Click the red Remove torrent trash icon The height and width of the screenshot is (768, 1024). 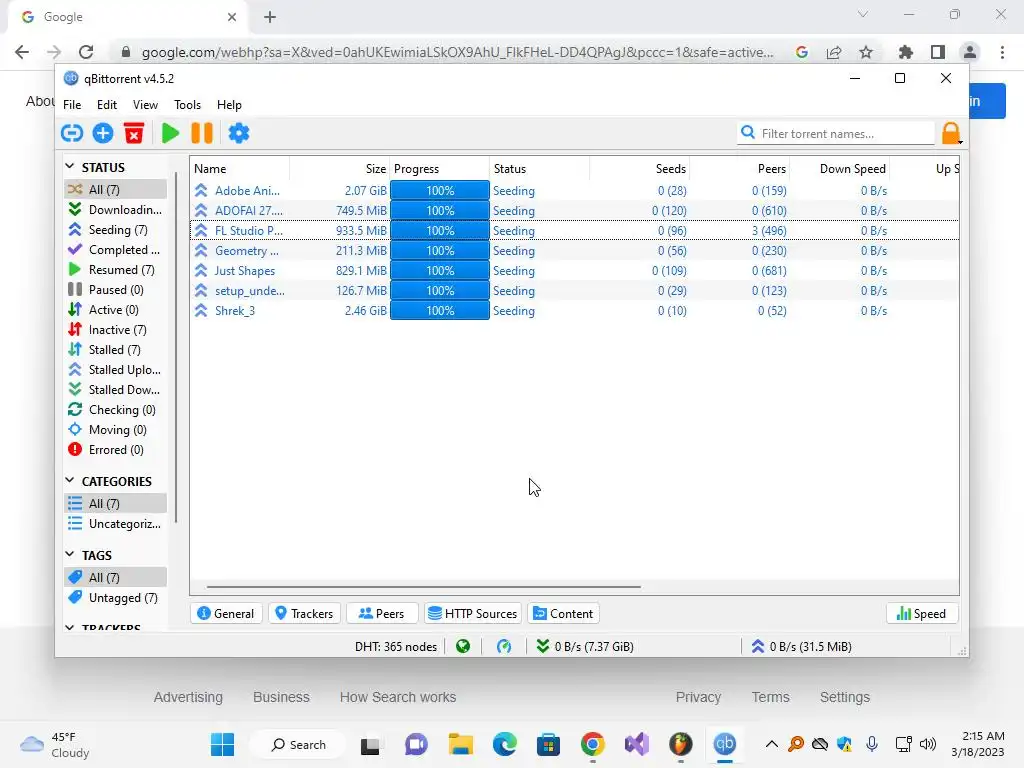click(134, 133)
